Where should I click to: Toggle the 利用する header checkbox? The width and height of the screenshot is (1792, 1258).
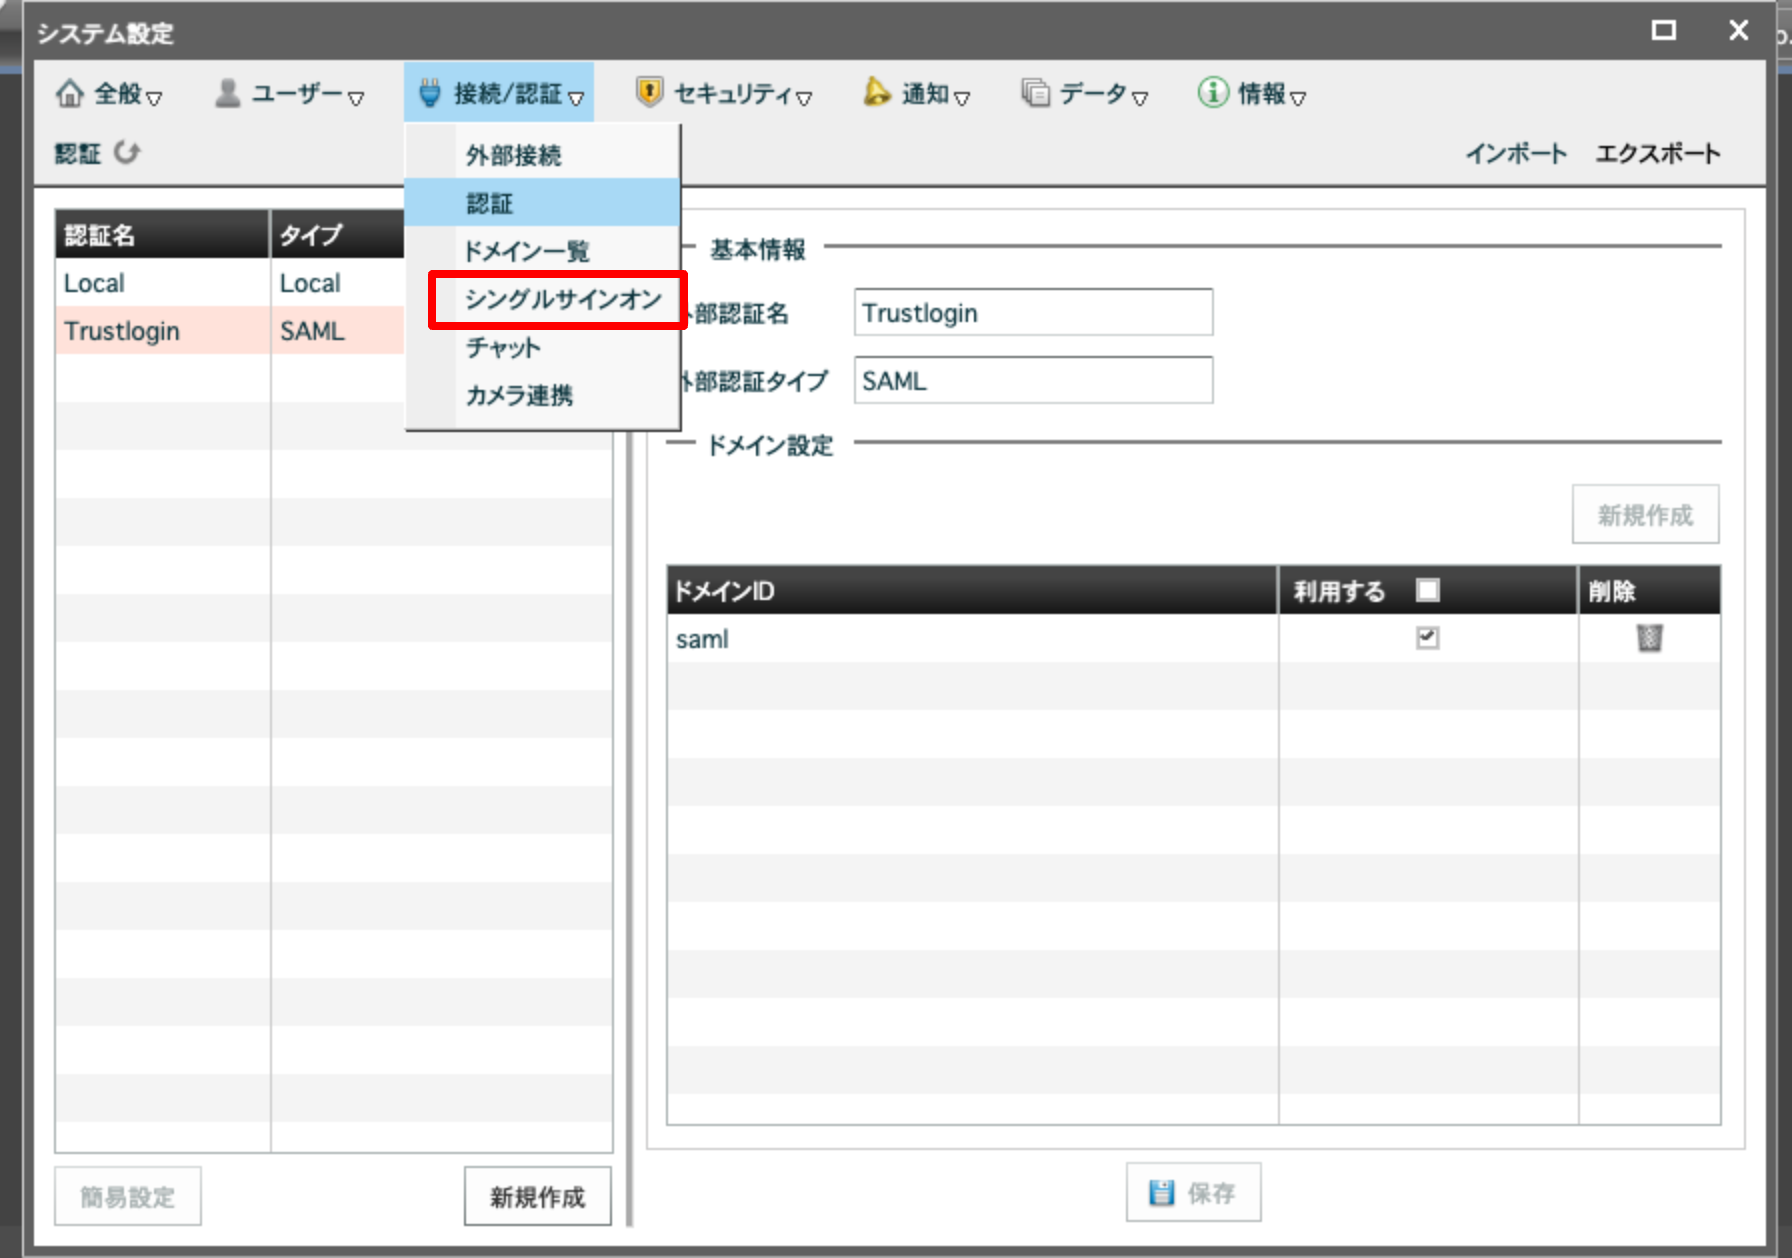click(1427, 590)
